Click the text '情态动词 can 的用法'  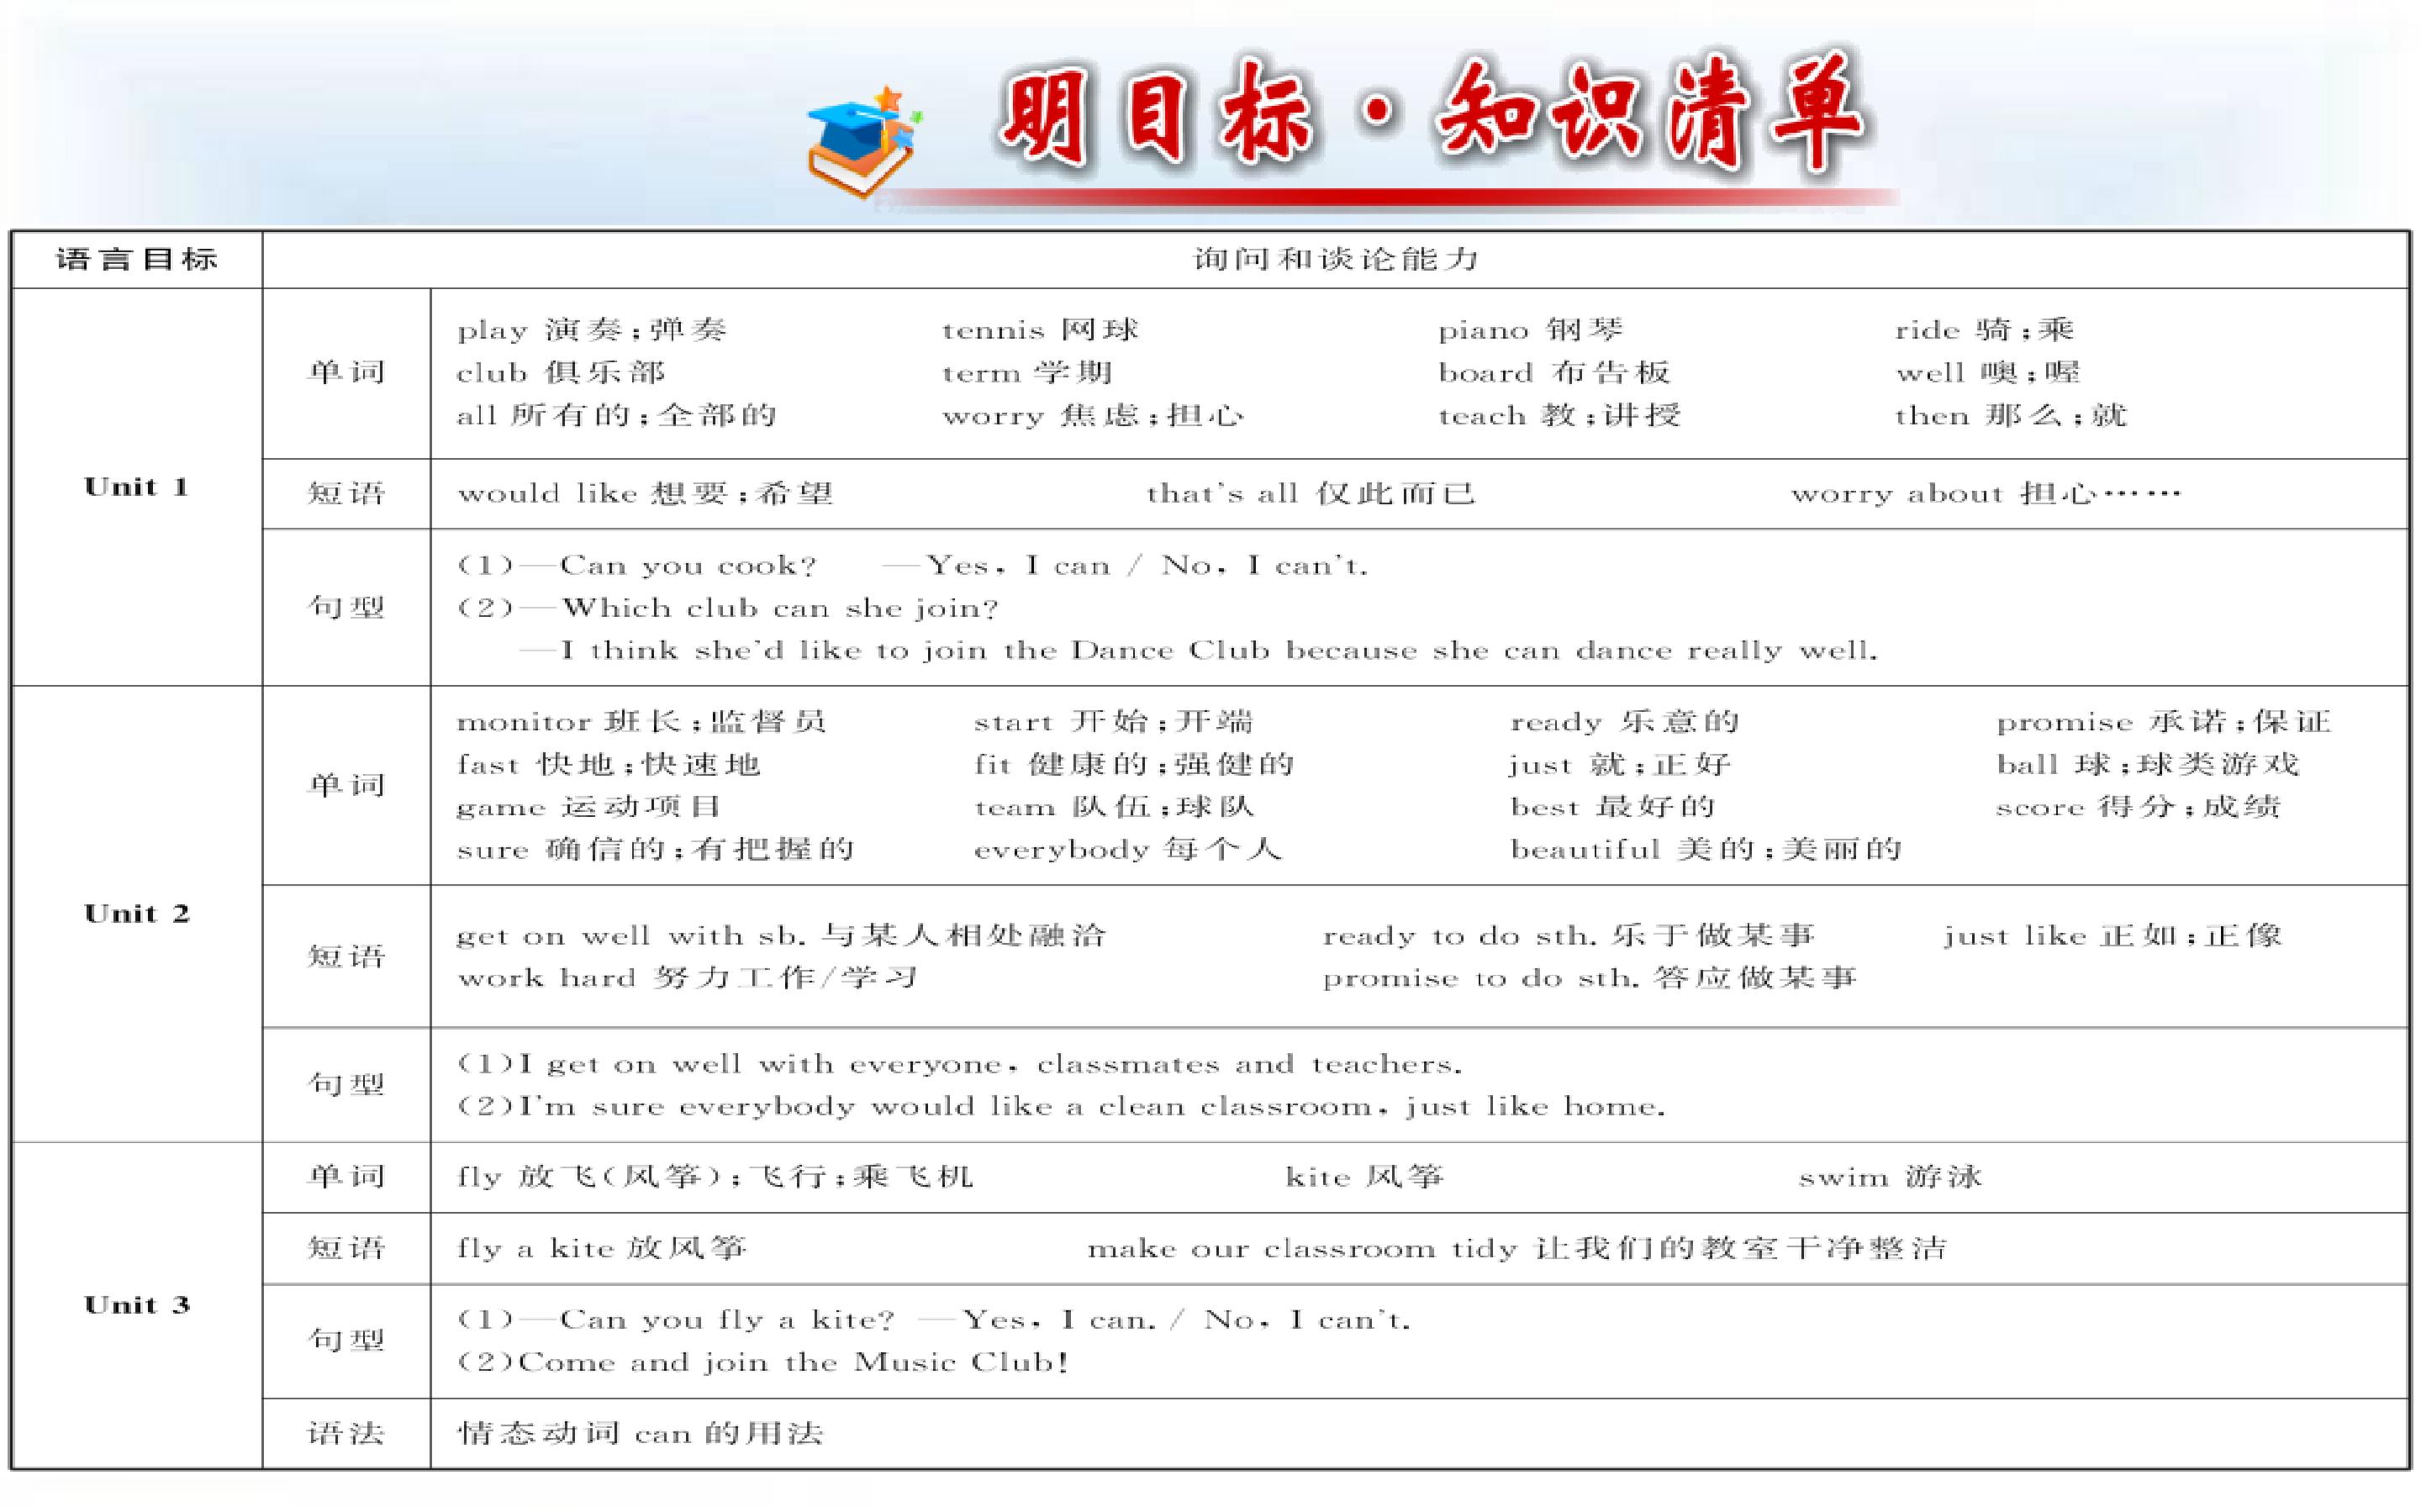pyautogui.click(x=640, y=1434)
